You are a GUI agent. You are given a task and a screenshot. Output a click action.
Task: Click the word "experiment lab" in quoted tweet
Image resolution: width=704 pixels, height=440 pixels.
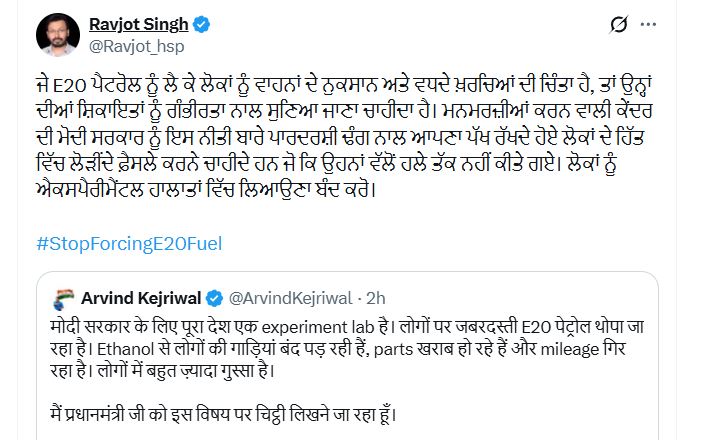pyautogui.click(x=317, y=328)
